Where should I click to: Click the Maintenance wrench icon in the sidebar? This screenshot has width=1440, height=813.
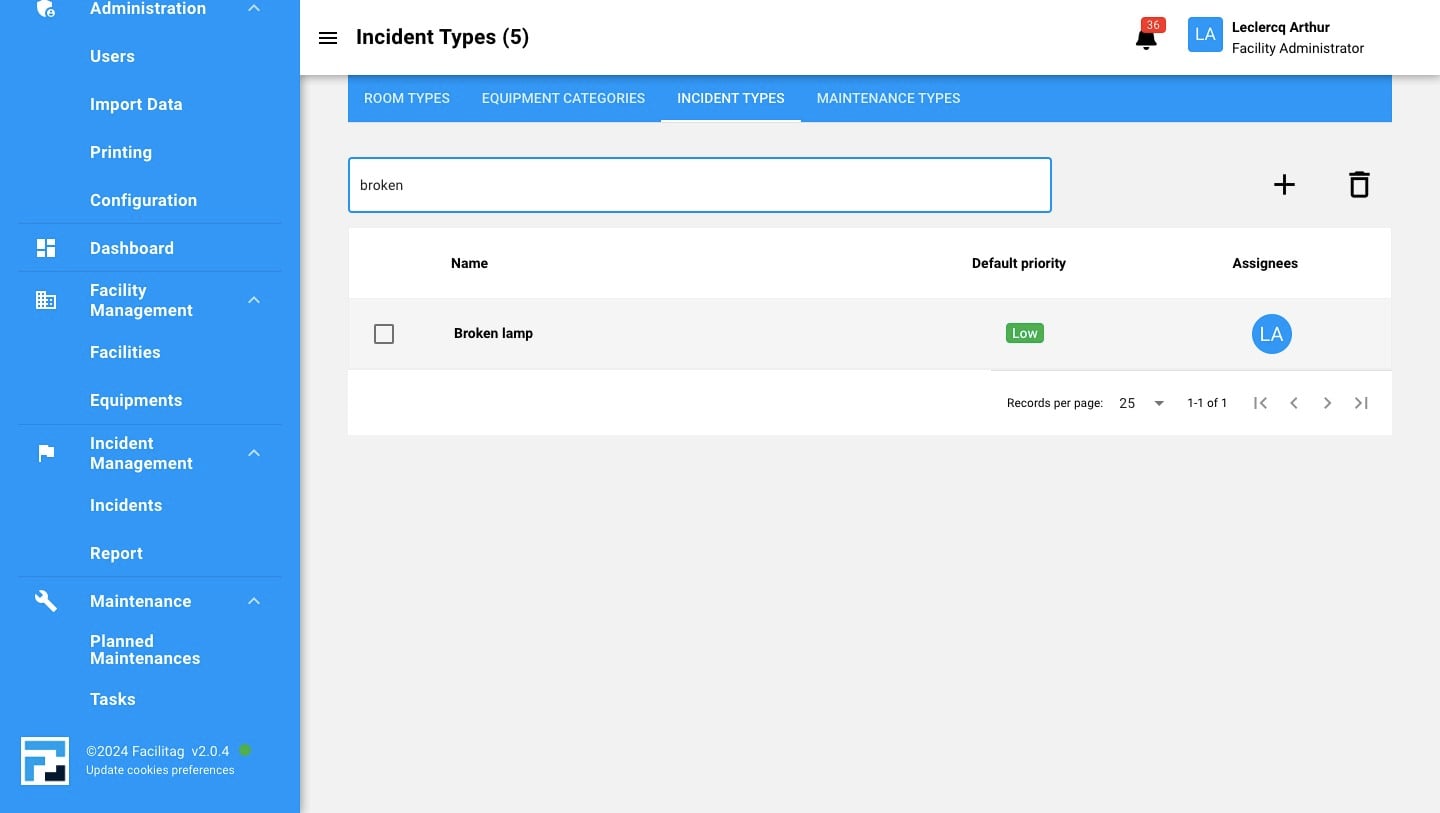point(45,600)
